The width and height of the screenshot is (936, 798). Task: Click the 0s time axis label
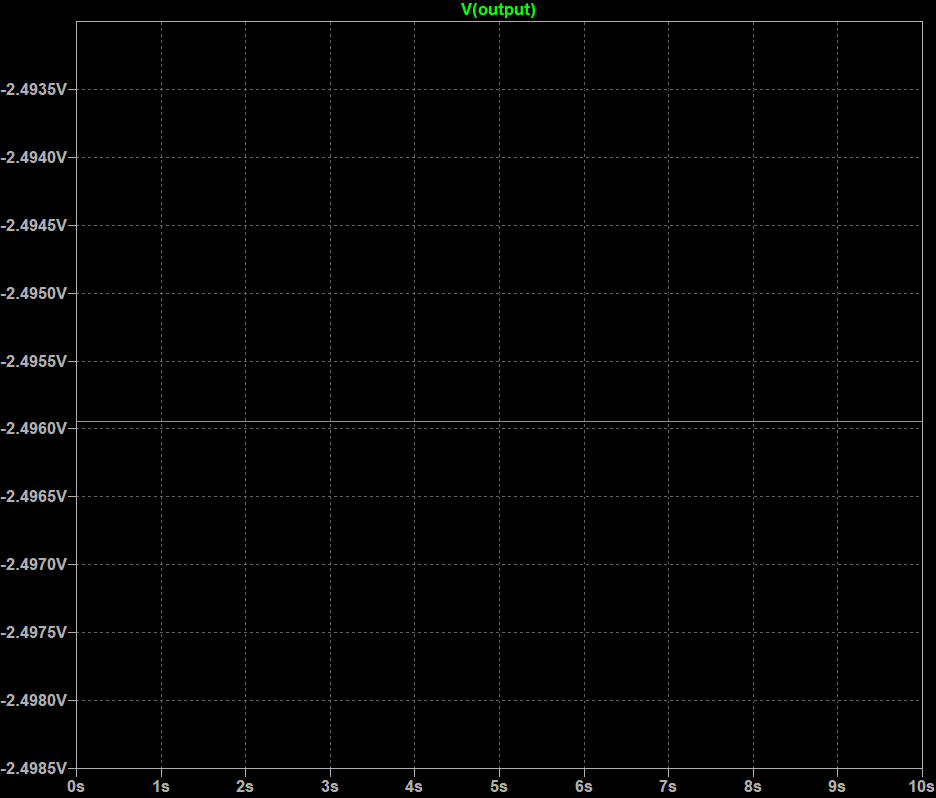tap(76, 786)
